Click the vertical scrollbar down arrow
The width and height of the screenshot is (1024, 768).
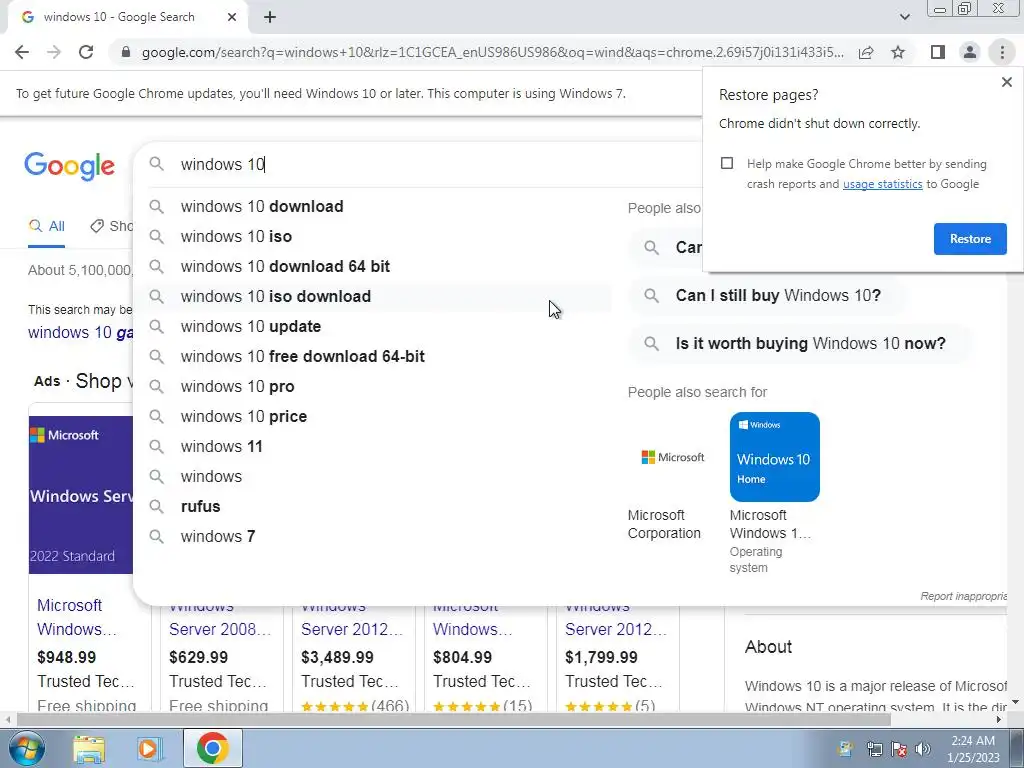coord(1016,703)
